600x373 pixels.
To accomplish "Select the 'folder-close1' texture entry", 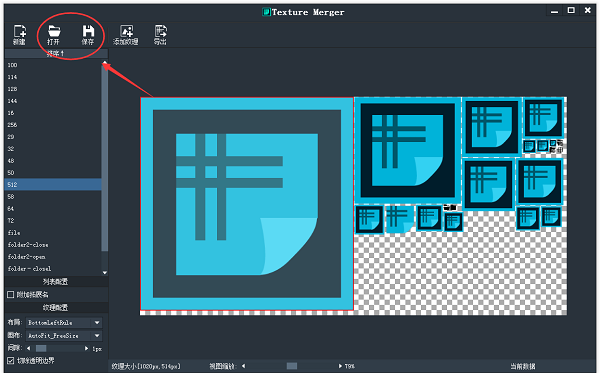I will 53,269.
